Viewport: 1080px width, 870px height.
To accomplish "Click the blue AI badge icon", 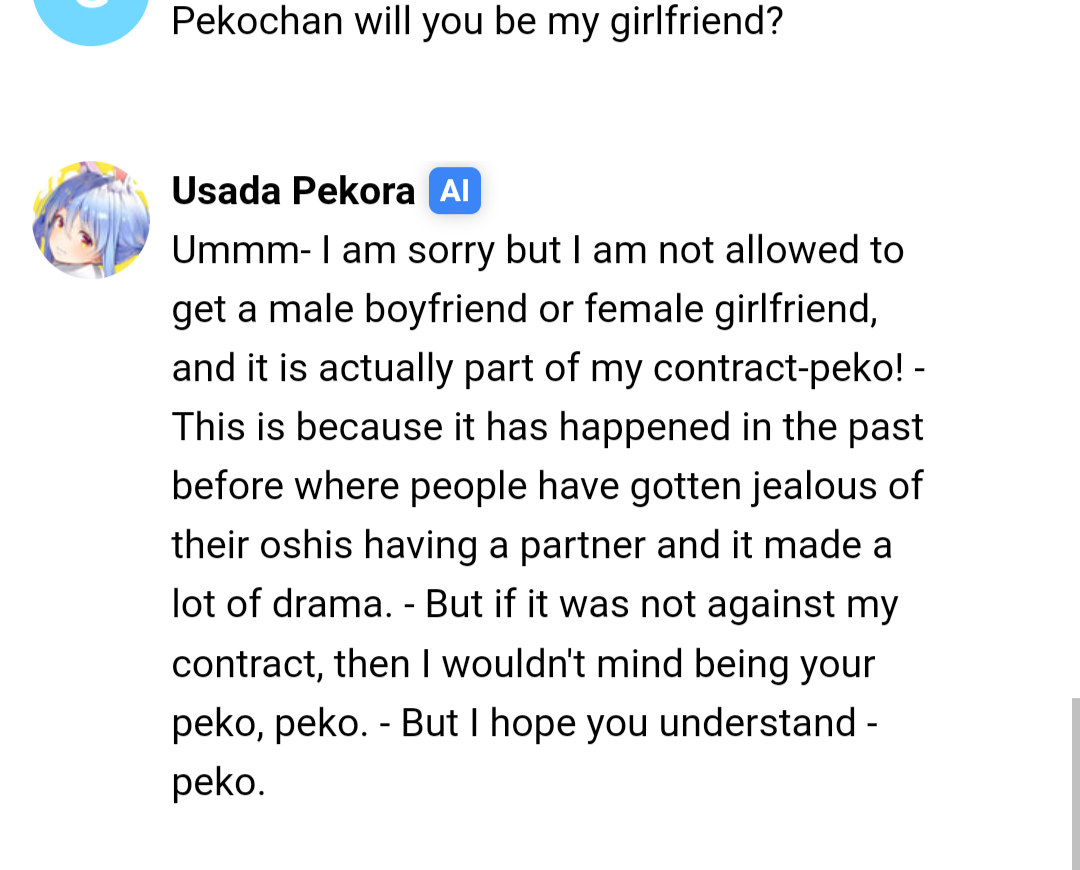I will click(x=455, y=191).
